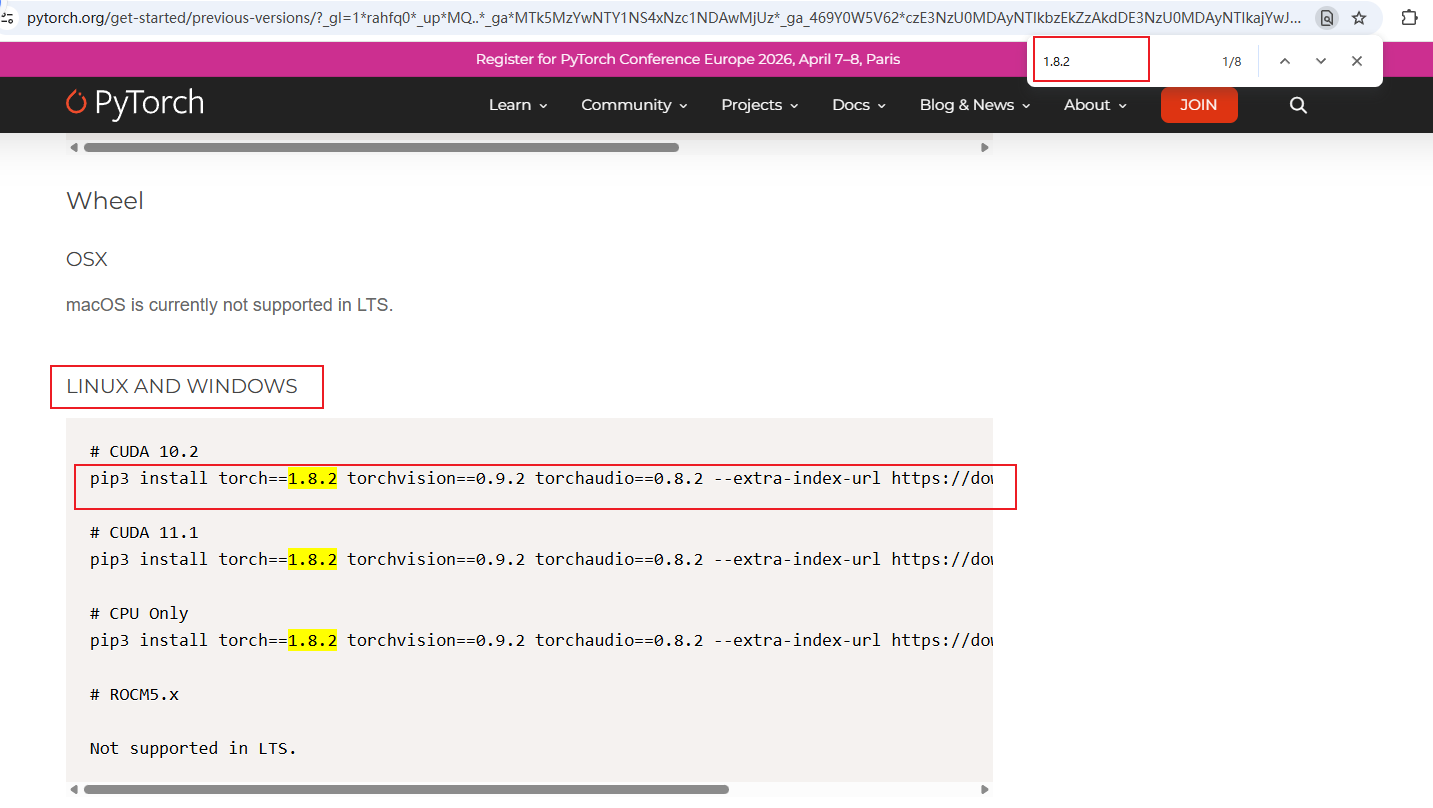The height and width of the screenshot is (808, 1433).
Task: Go to previous find match
Action: [1285, 61]
